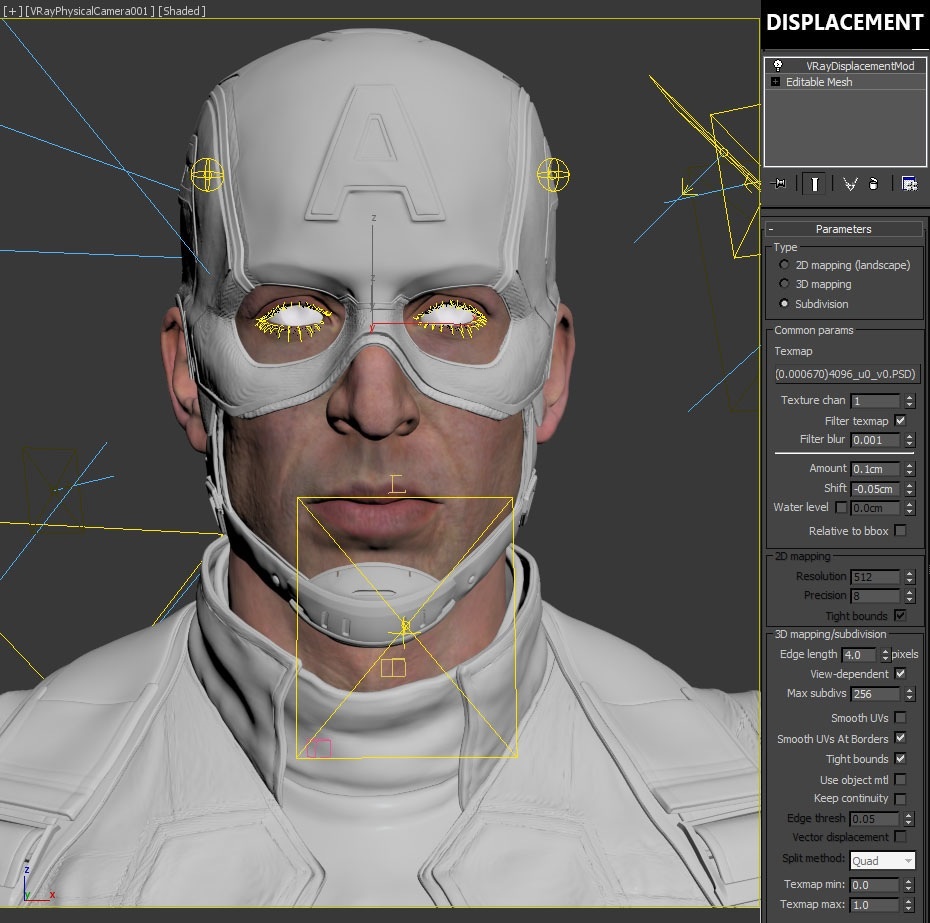The height and width of the screenshot is (923, 930).
Task: Click the Shift spinner arrows
Action: pyautogui.click(x=910, y=489)
